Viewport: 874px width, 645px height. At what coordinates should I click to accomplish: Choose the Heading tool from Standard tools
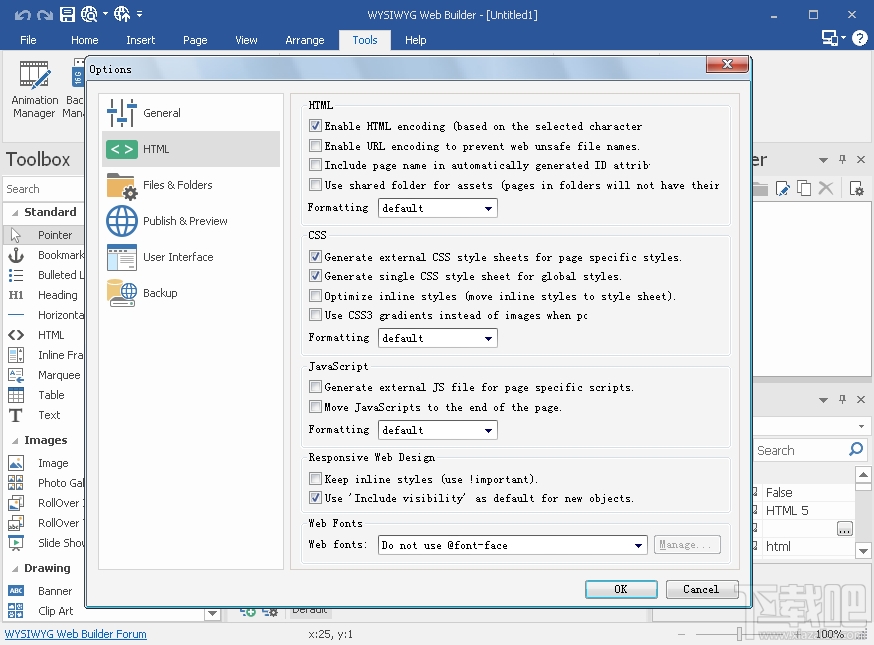[x=56, y=295]
